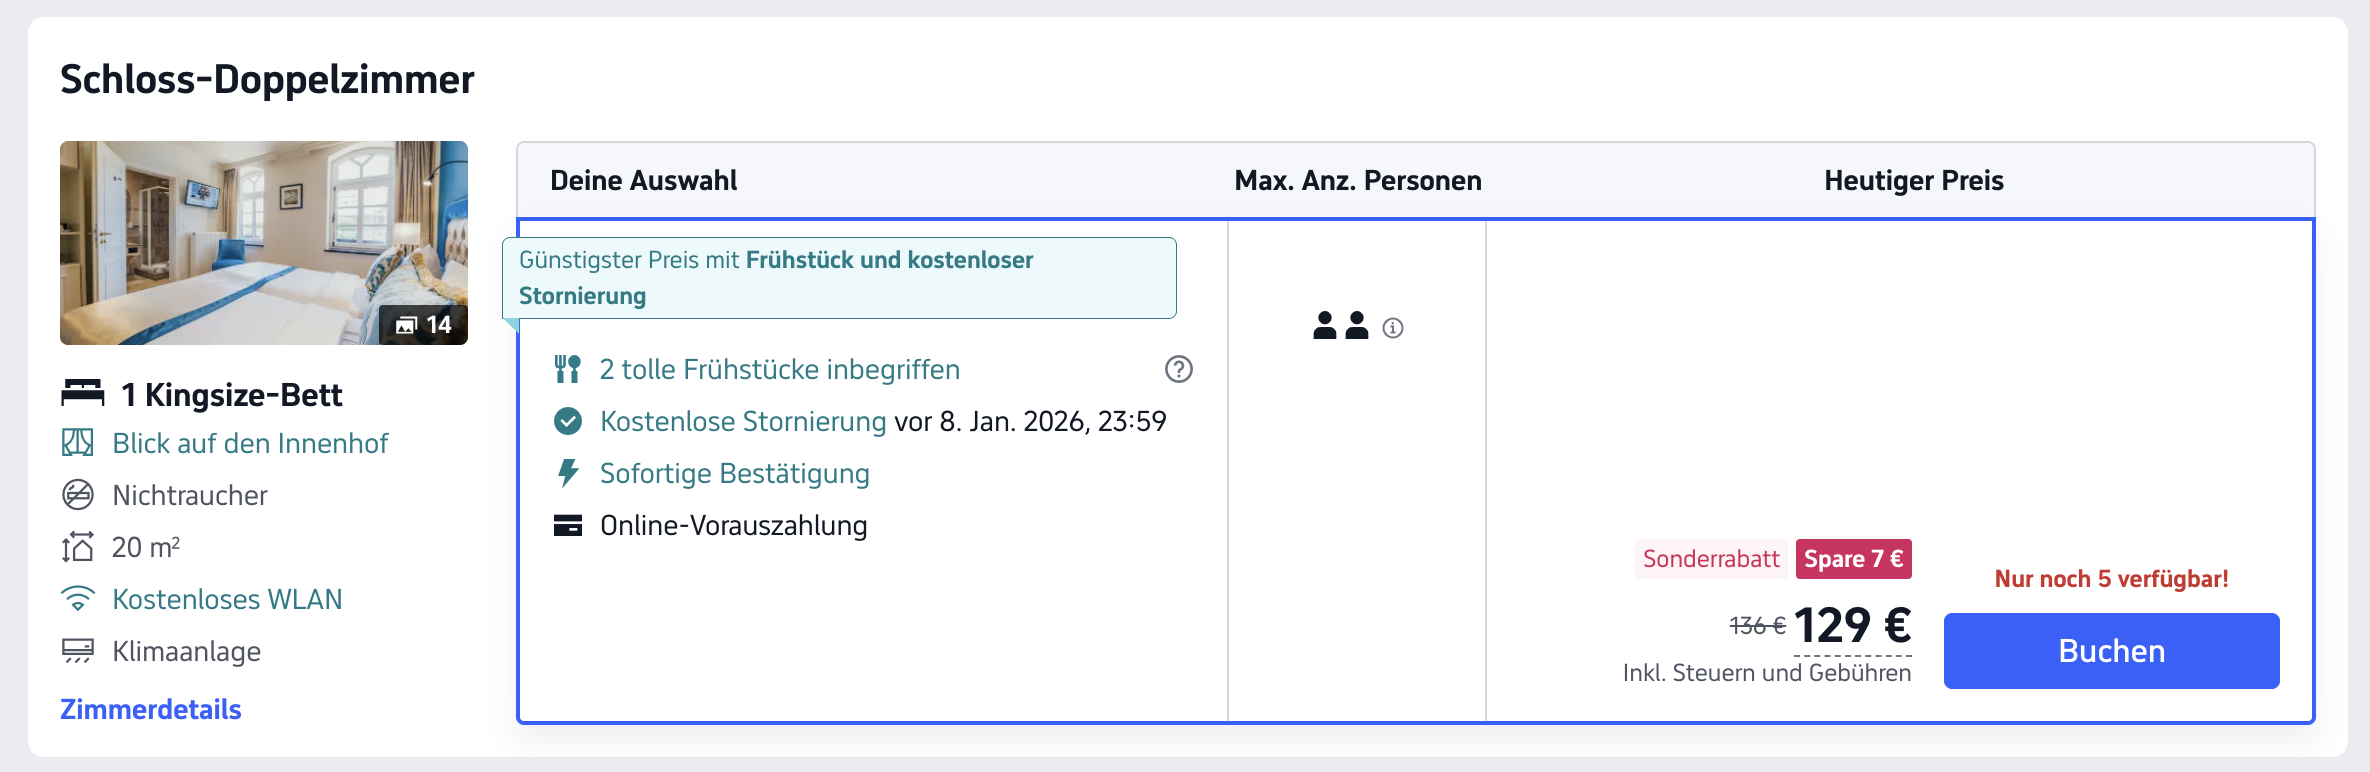The image size is (2370, 772).
Task: Click the fork and knife breakfast icon
Action: click(567, 369)
